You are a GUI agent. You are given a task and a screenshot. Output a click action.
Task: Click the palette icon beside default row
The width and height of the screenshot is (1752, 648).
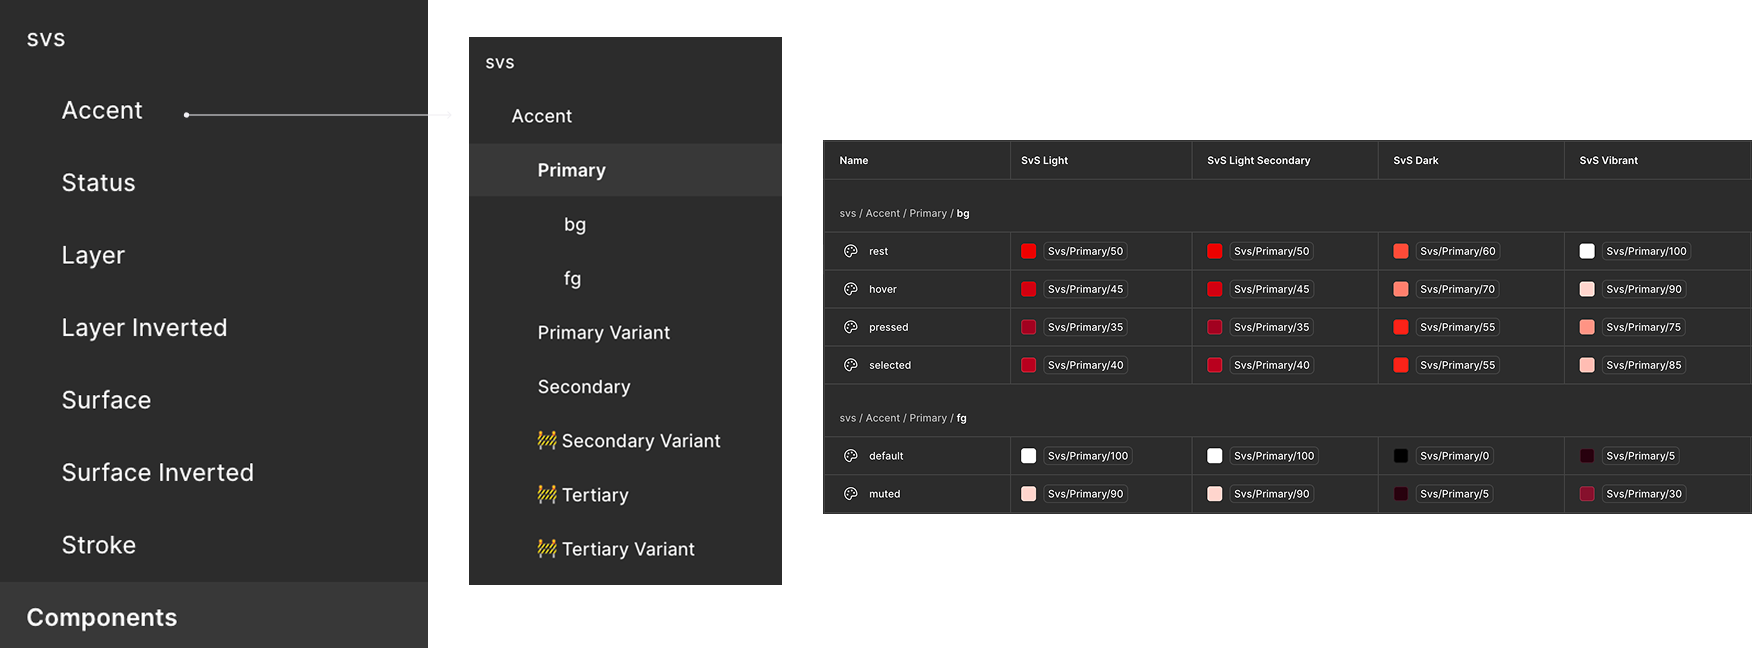pos(850,456)
